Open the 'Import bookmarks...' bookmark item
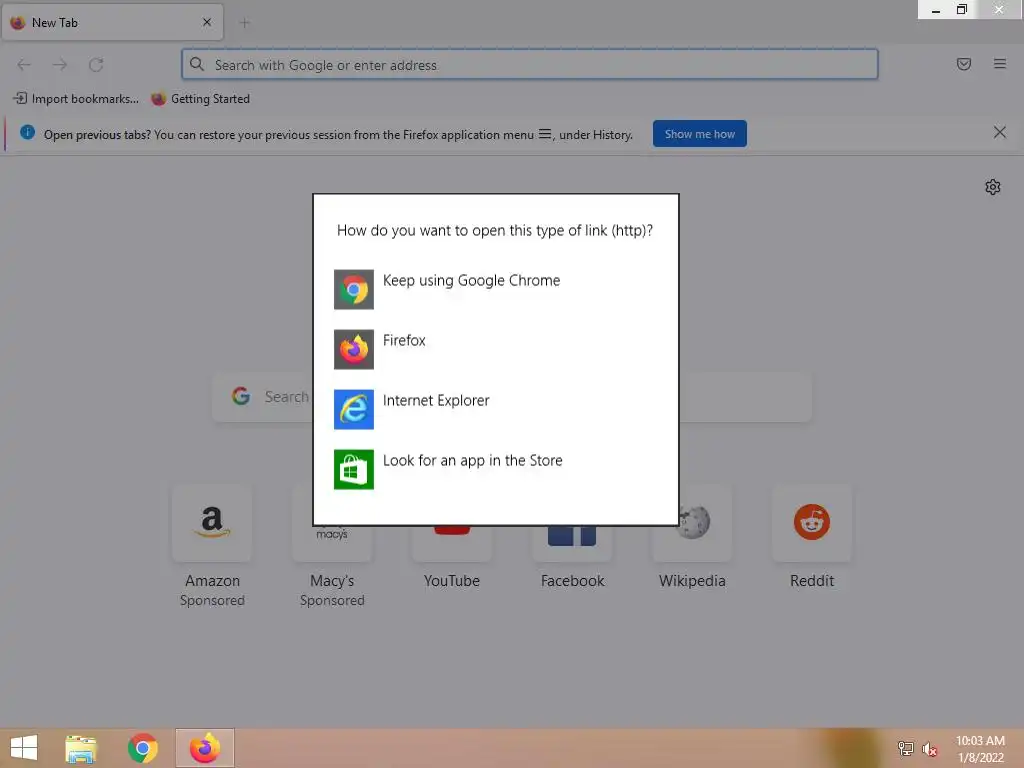Screen dimensions: 1024x768 [76, 99]
